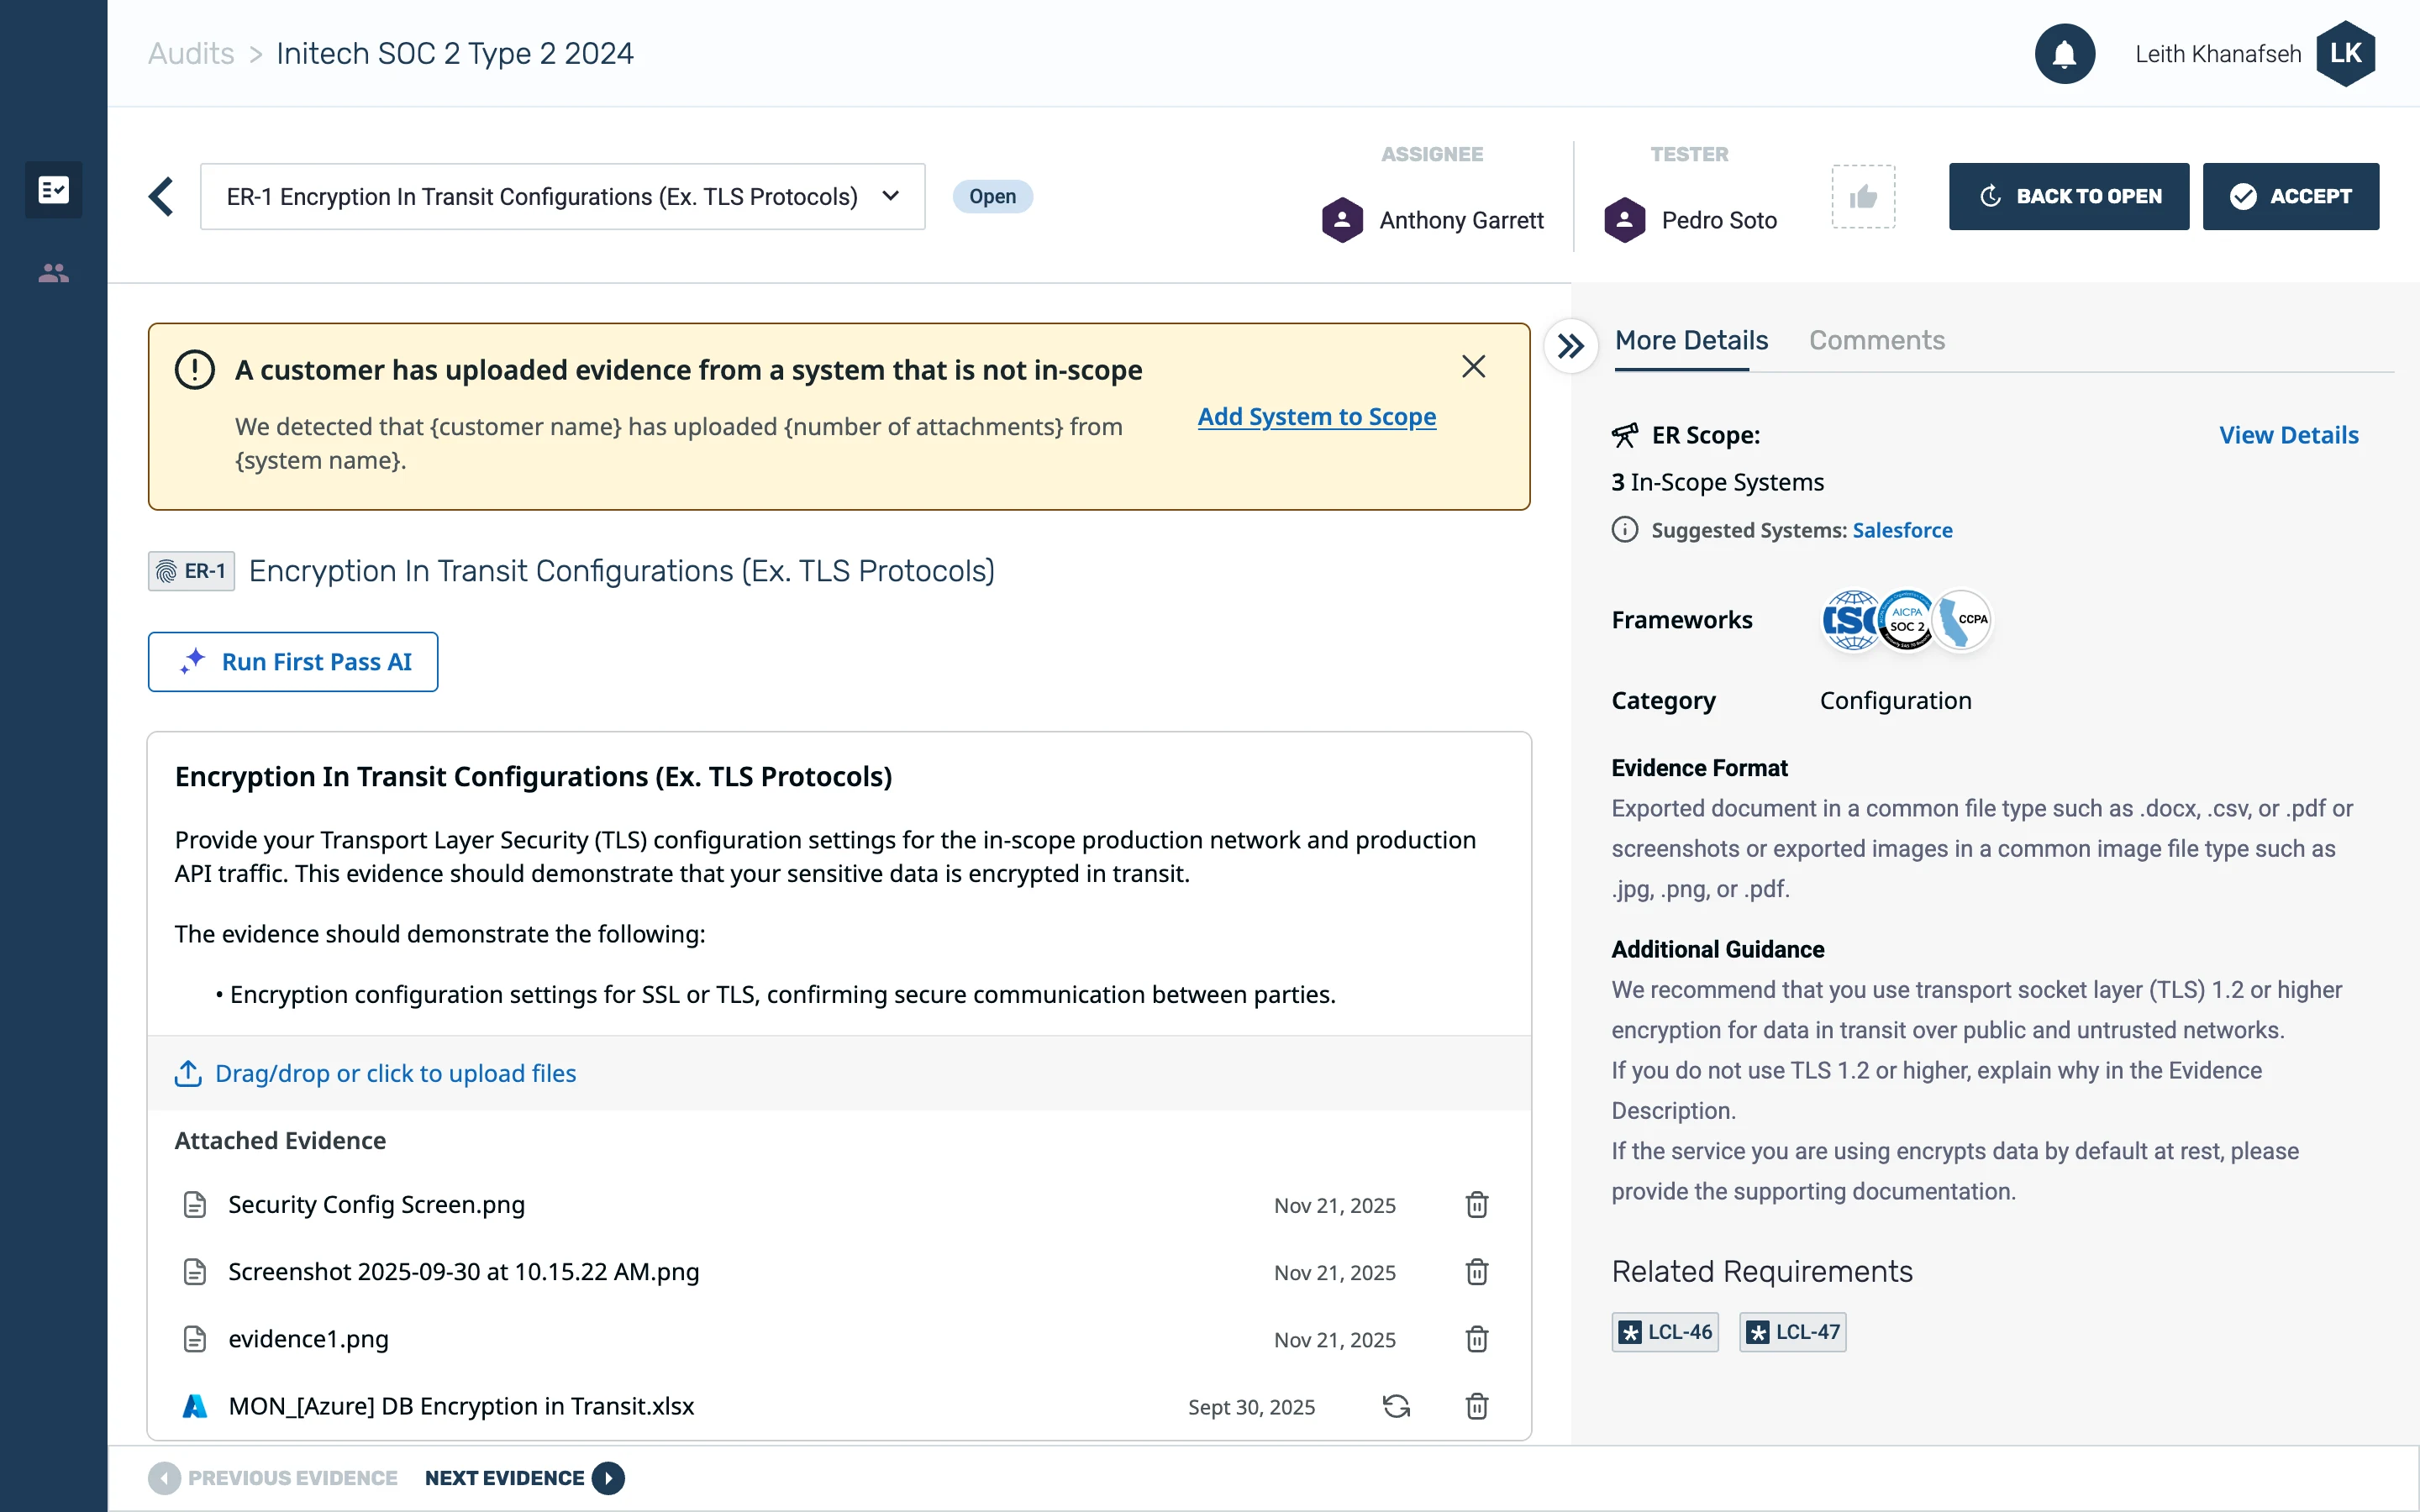Screen dimensions: 2420x1512
Task: Refresh the MON_[Azure] DB Encryption file
Action: point(1396,1406)
